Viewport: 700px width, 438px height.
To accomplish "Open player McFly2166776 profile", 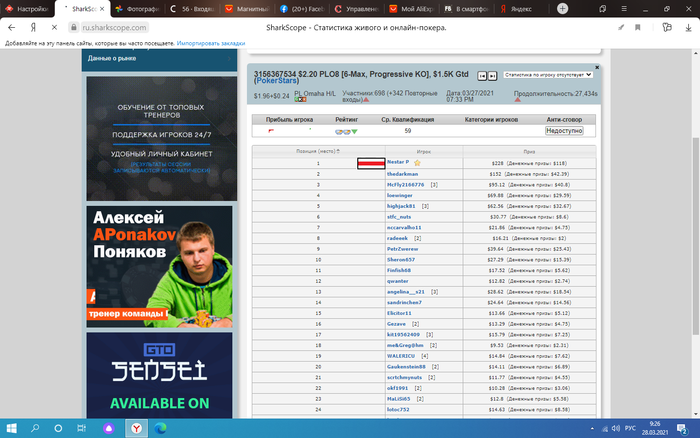I will point(405,185).
